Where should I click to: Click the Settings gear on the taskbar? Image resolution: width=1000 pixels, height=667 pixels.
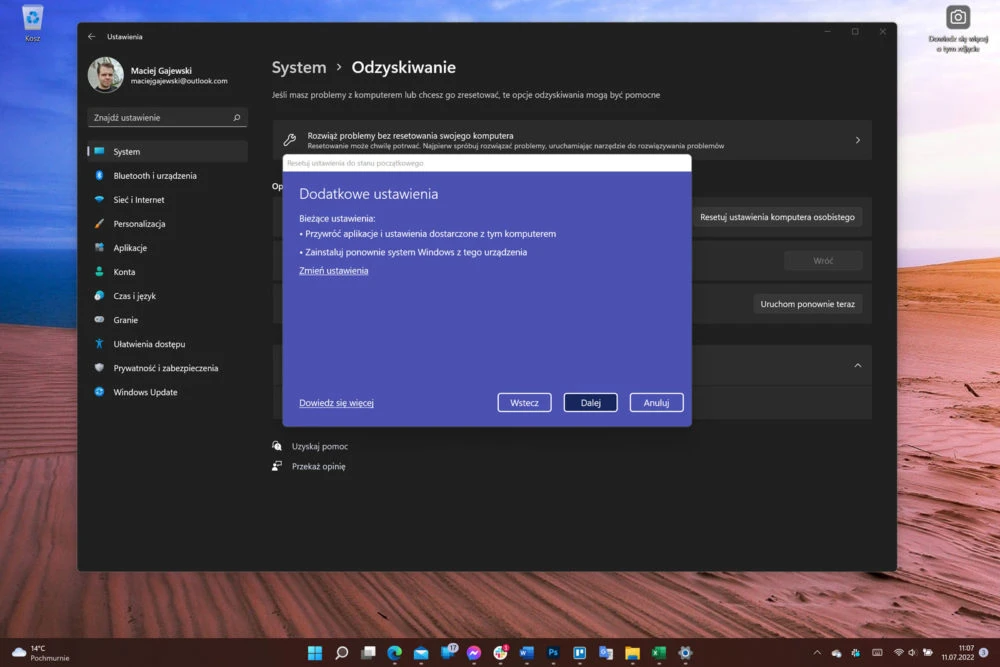(x=685, y=653)
